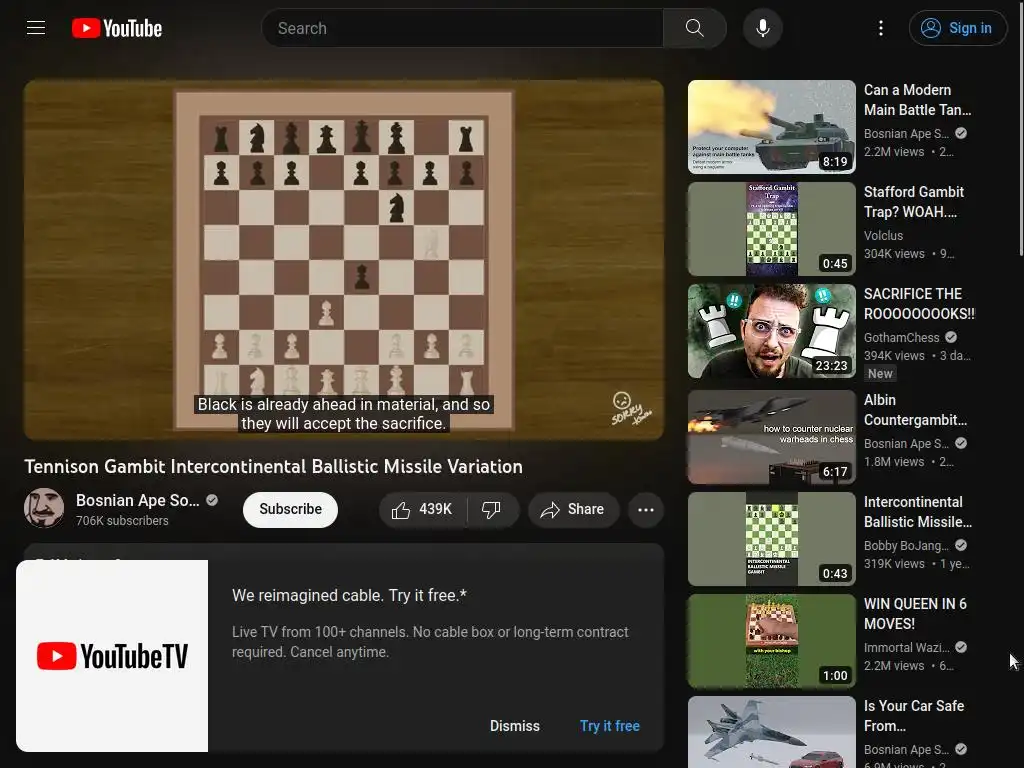Open the hamburger guide menu
This screenshot has height=768, width=1024.
[36, 27]
